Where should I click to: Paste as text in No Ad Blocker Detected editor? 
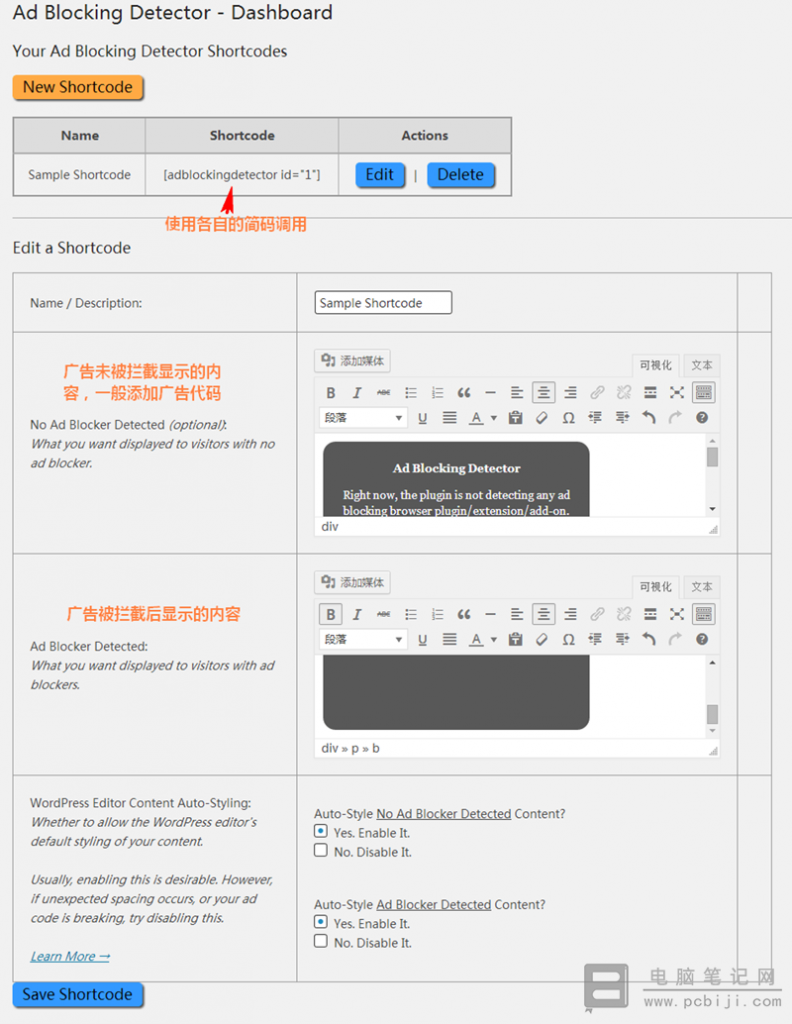(x=516, y=418)
